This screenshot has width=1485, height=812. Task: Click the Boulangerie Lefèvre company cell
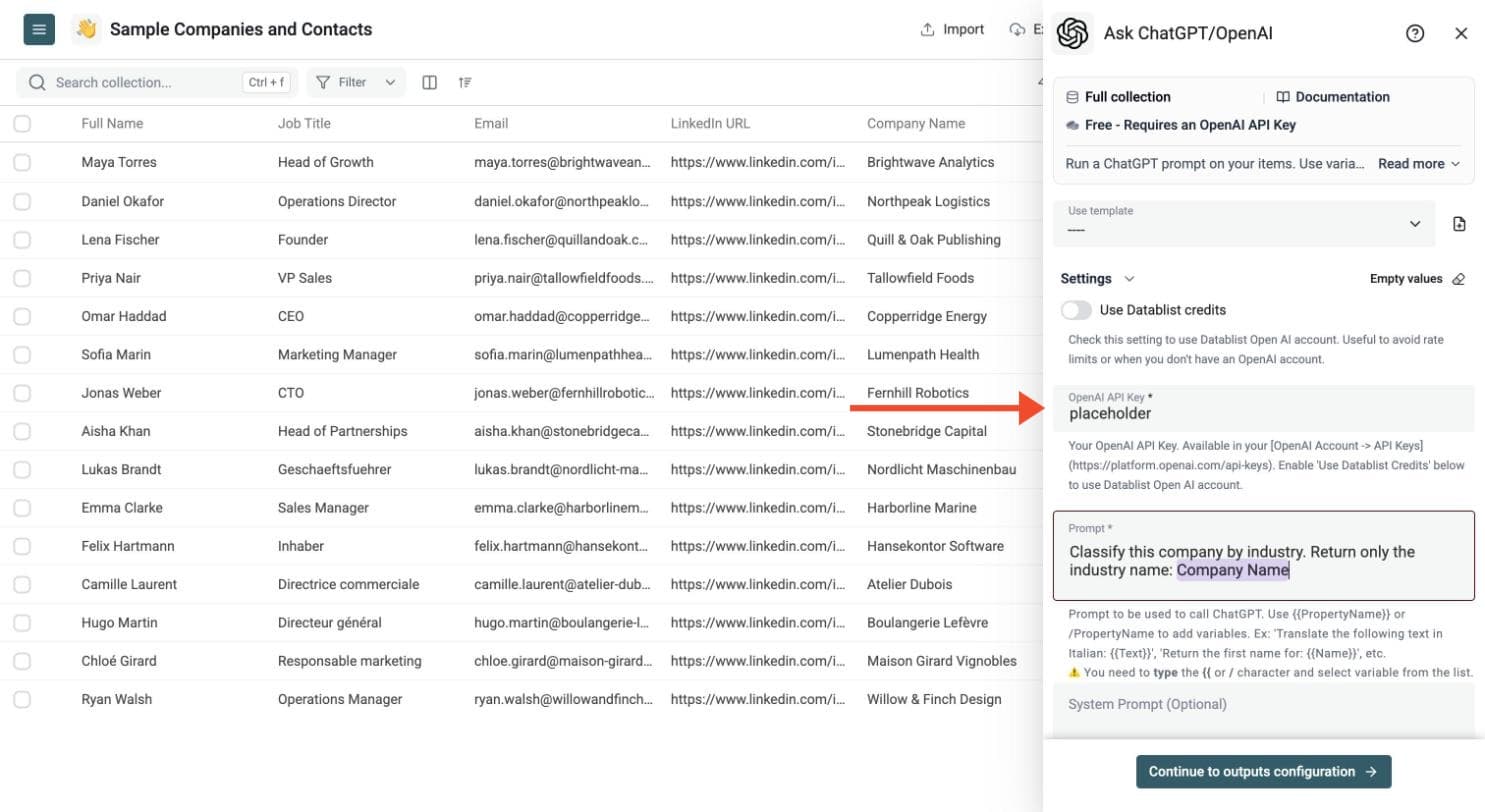[x=927, y=622]
